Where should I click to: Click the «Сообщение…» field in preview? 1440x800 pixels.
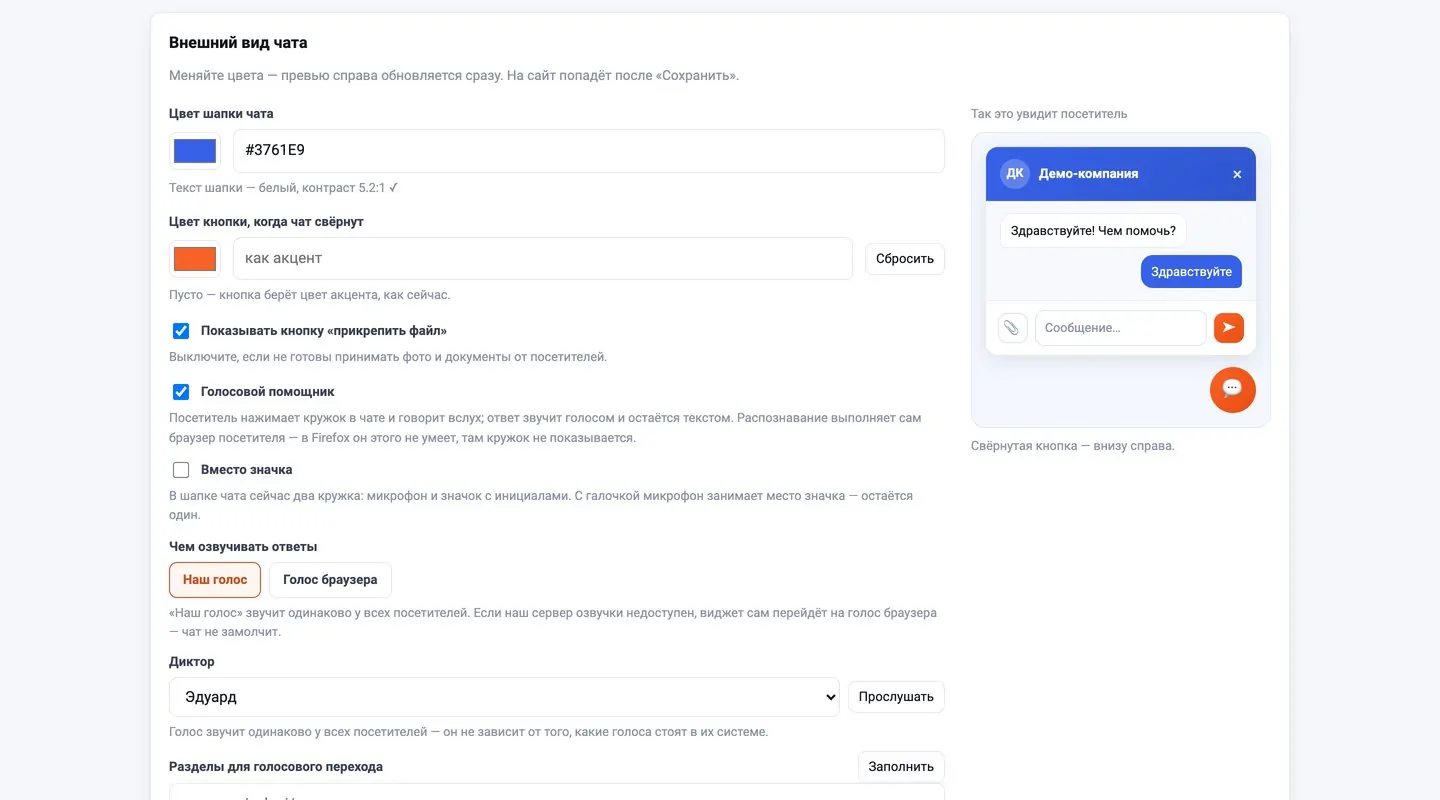coord(1120,328)
